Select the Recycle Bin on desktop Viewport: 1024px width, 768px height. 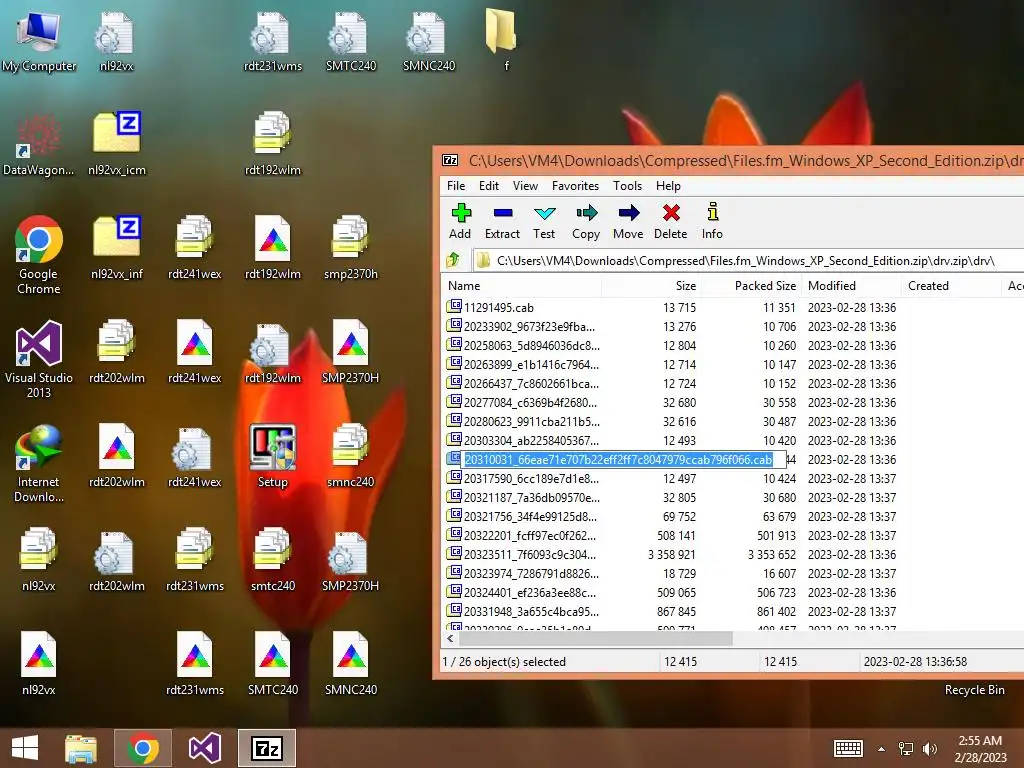pos(974,690)
